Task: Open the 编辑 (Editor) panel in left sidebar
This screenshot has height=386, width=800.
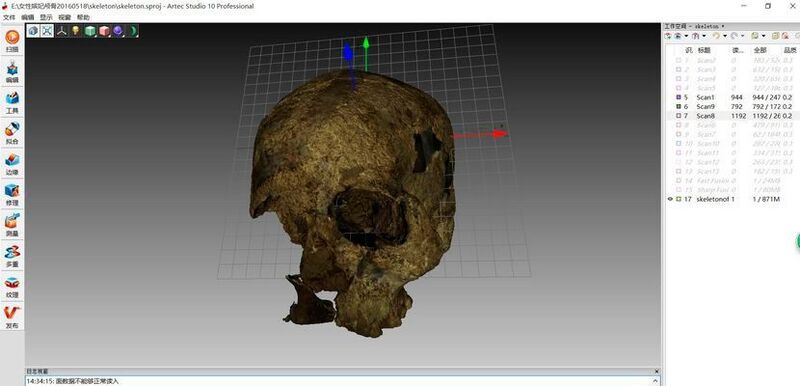Action: [12, 71]
